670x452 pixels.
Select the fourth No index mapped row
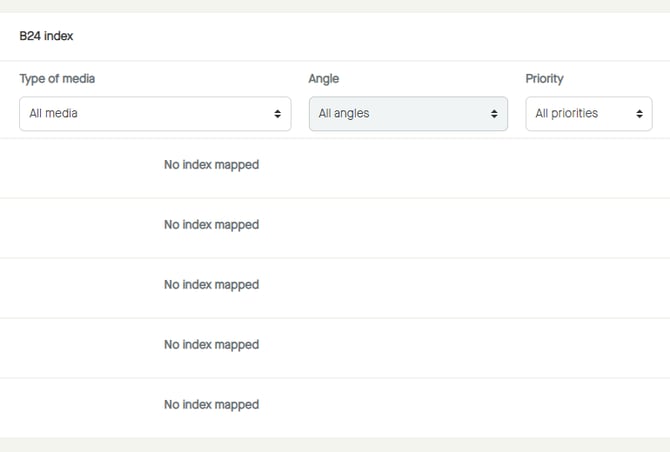[x=211, y=345]
